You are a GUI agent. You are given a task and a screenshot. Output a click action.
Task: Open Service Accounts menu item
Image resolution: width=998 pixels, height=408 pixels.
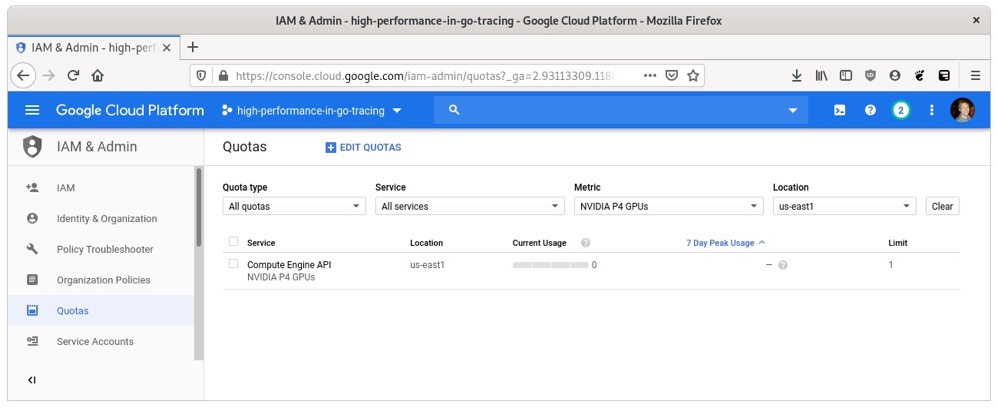102,341
